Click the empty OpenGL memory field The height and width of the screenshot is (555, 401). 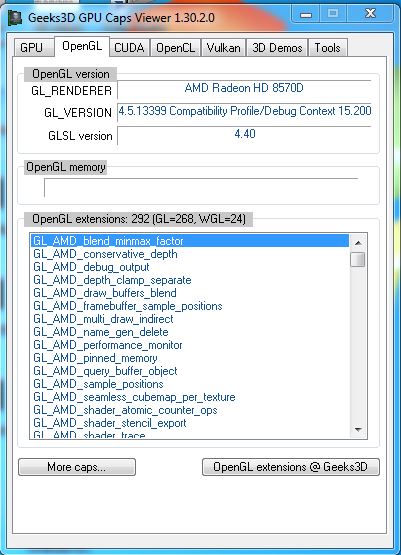point(201,187)
